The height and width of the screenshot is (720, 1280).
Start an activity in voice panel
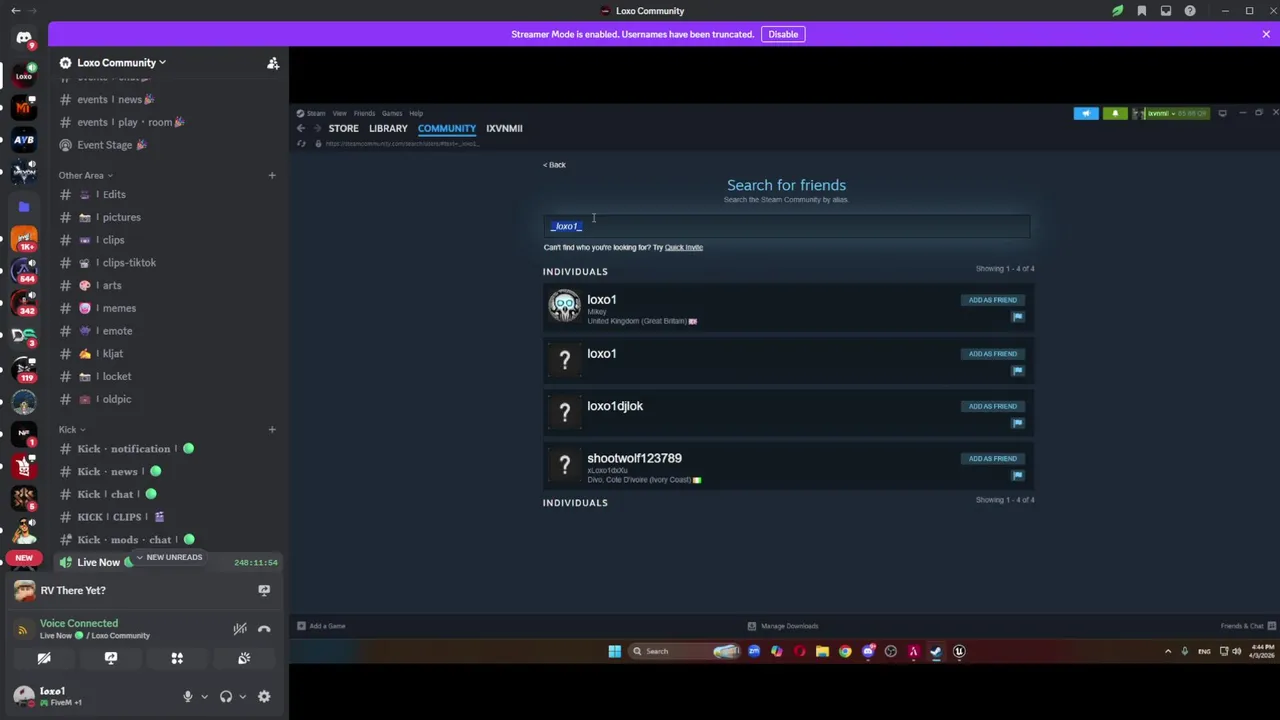[177, 658]
